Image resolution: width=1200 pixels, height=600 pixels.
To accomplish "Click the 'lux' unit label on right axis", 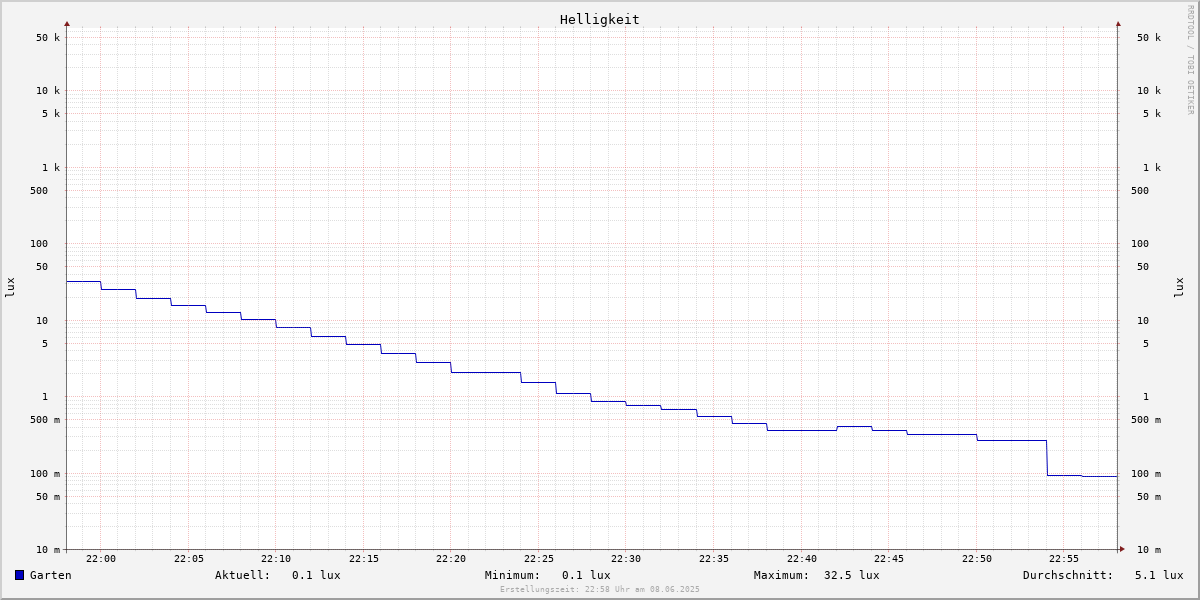I will pos(1179,287).
